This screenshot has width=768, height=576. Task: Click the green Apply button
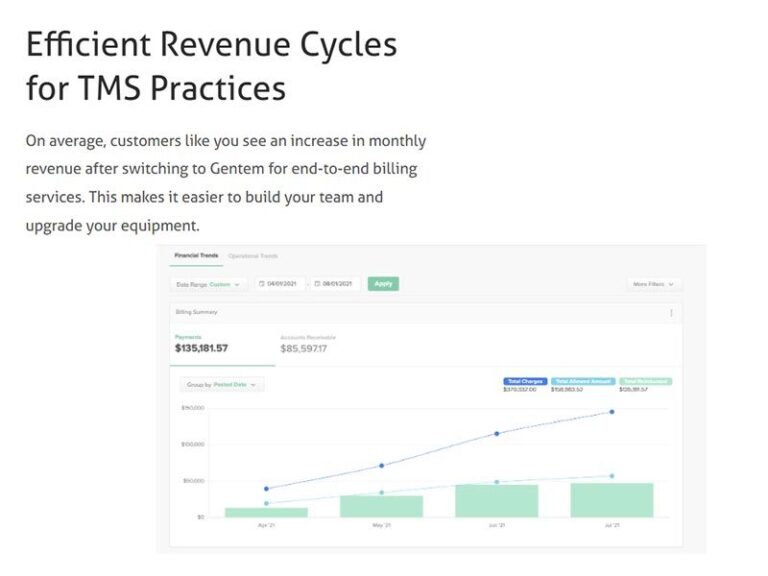pos(383,284)
